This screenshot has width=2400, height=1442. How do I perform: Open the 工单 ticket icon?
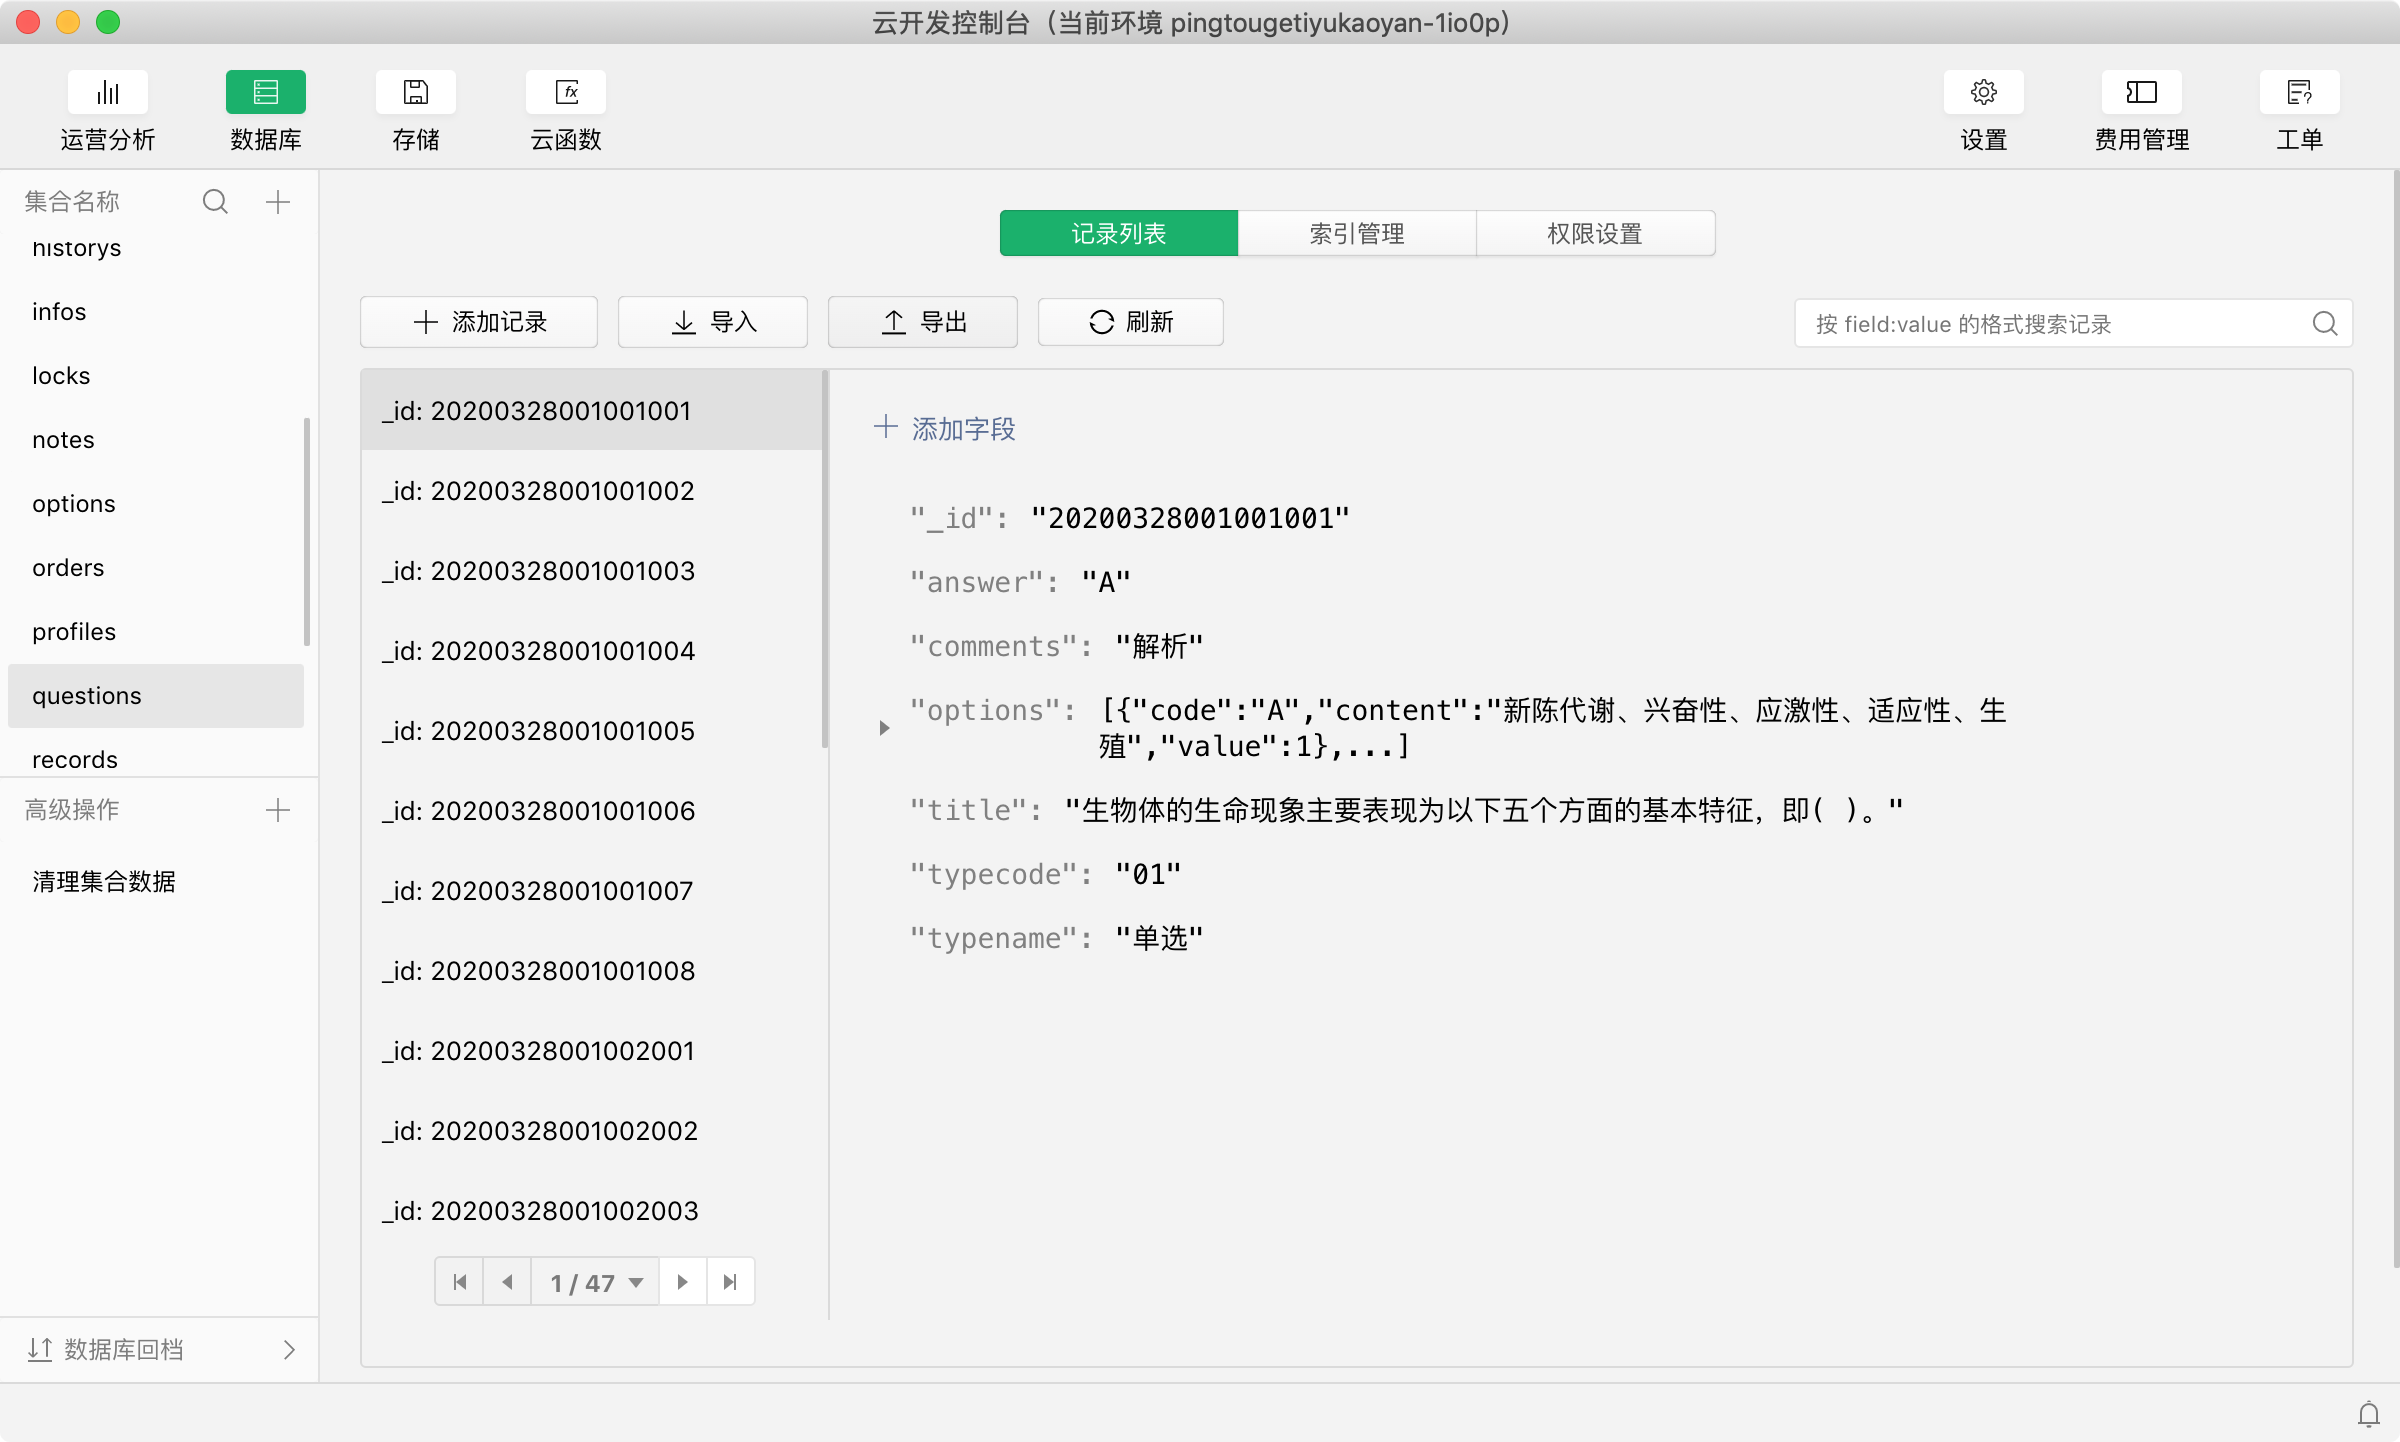[x=2299, y=93]
